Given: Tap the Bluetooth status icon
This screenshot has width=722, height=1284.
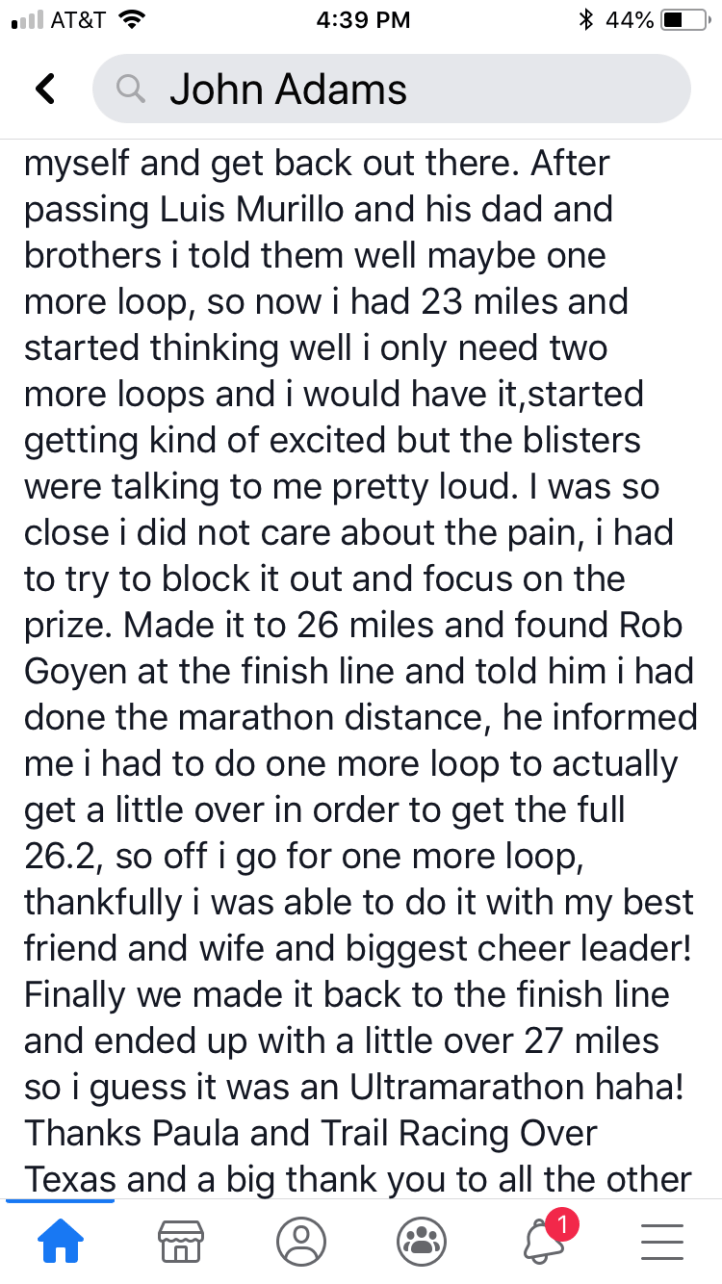Looking at the screenshot, I should point(586,20).
